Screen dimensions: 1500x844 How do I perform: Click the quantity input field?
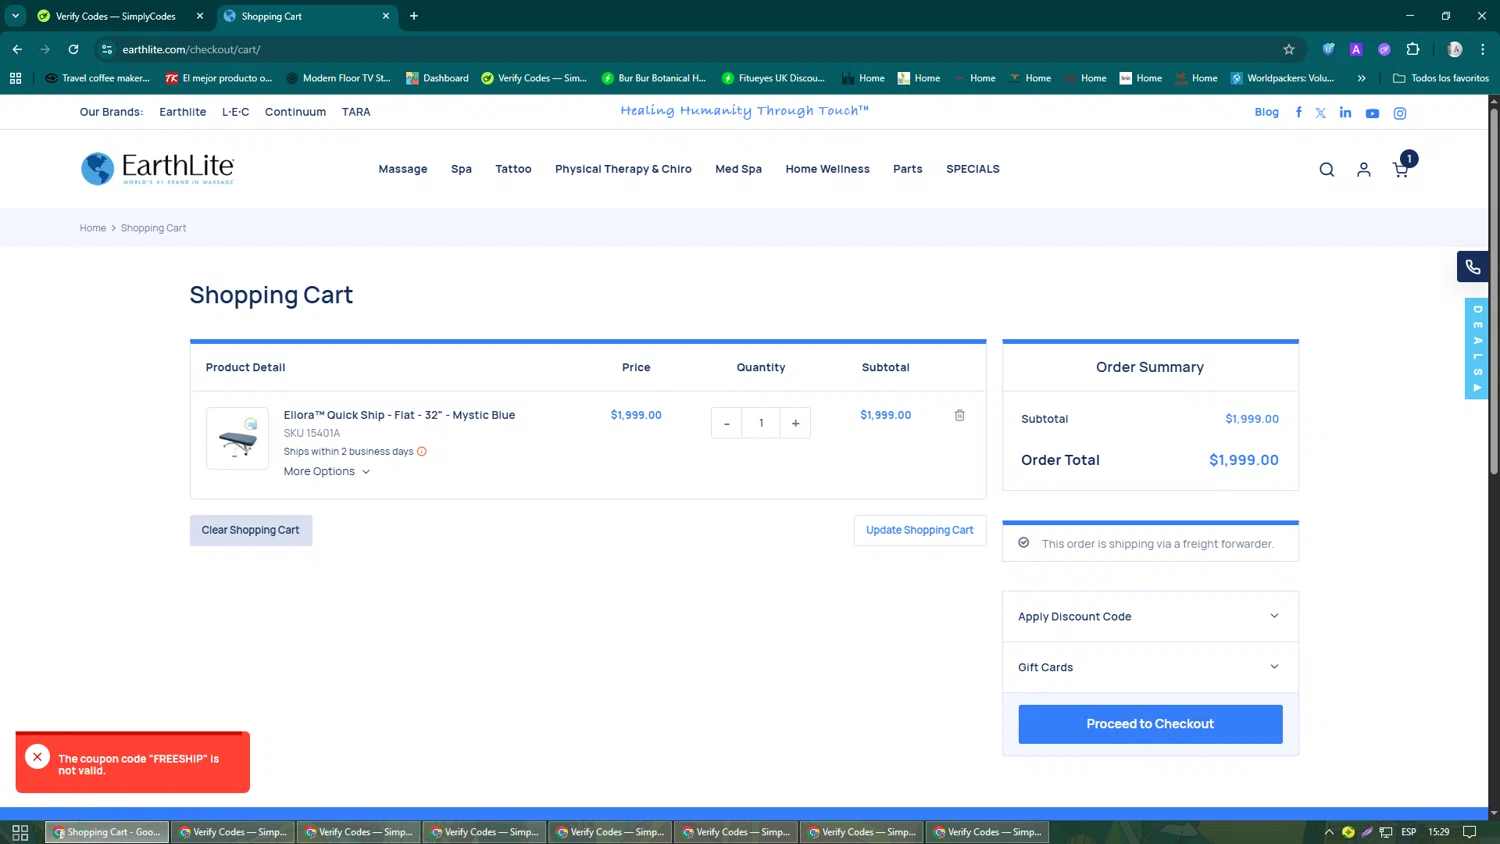761,423
